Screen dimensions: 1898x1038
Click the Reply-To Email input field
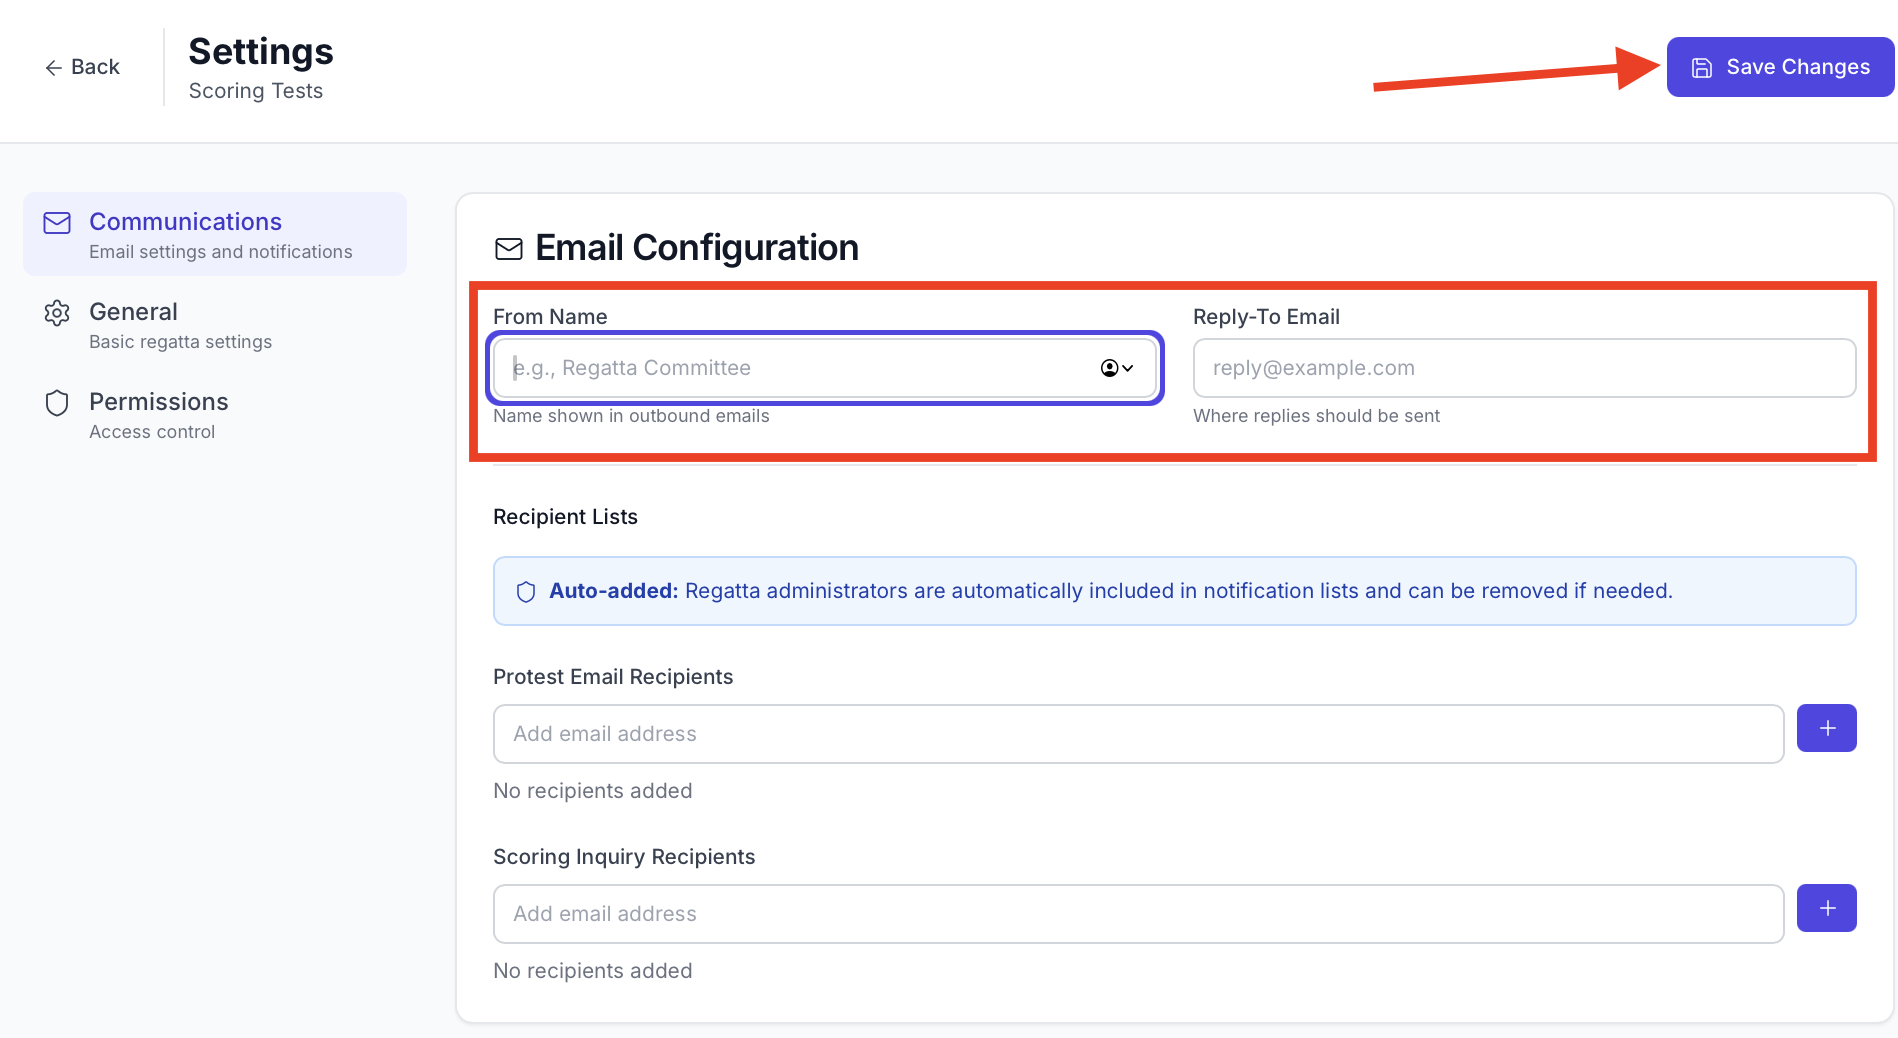1524,368
